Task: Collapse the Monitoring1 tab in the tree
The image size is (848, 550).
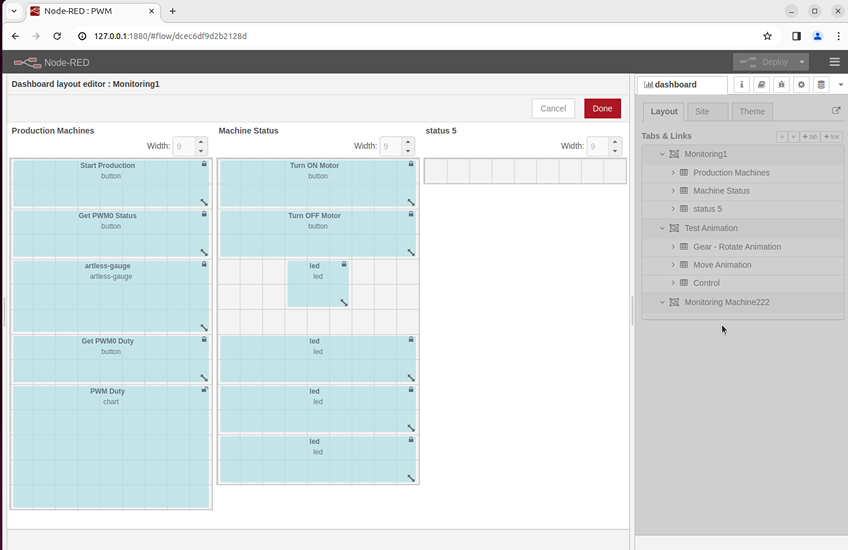Action: (662, 154)
